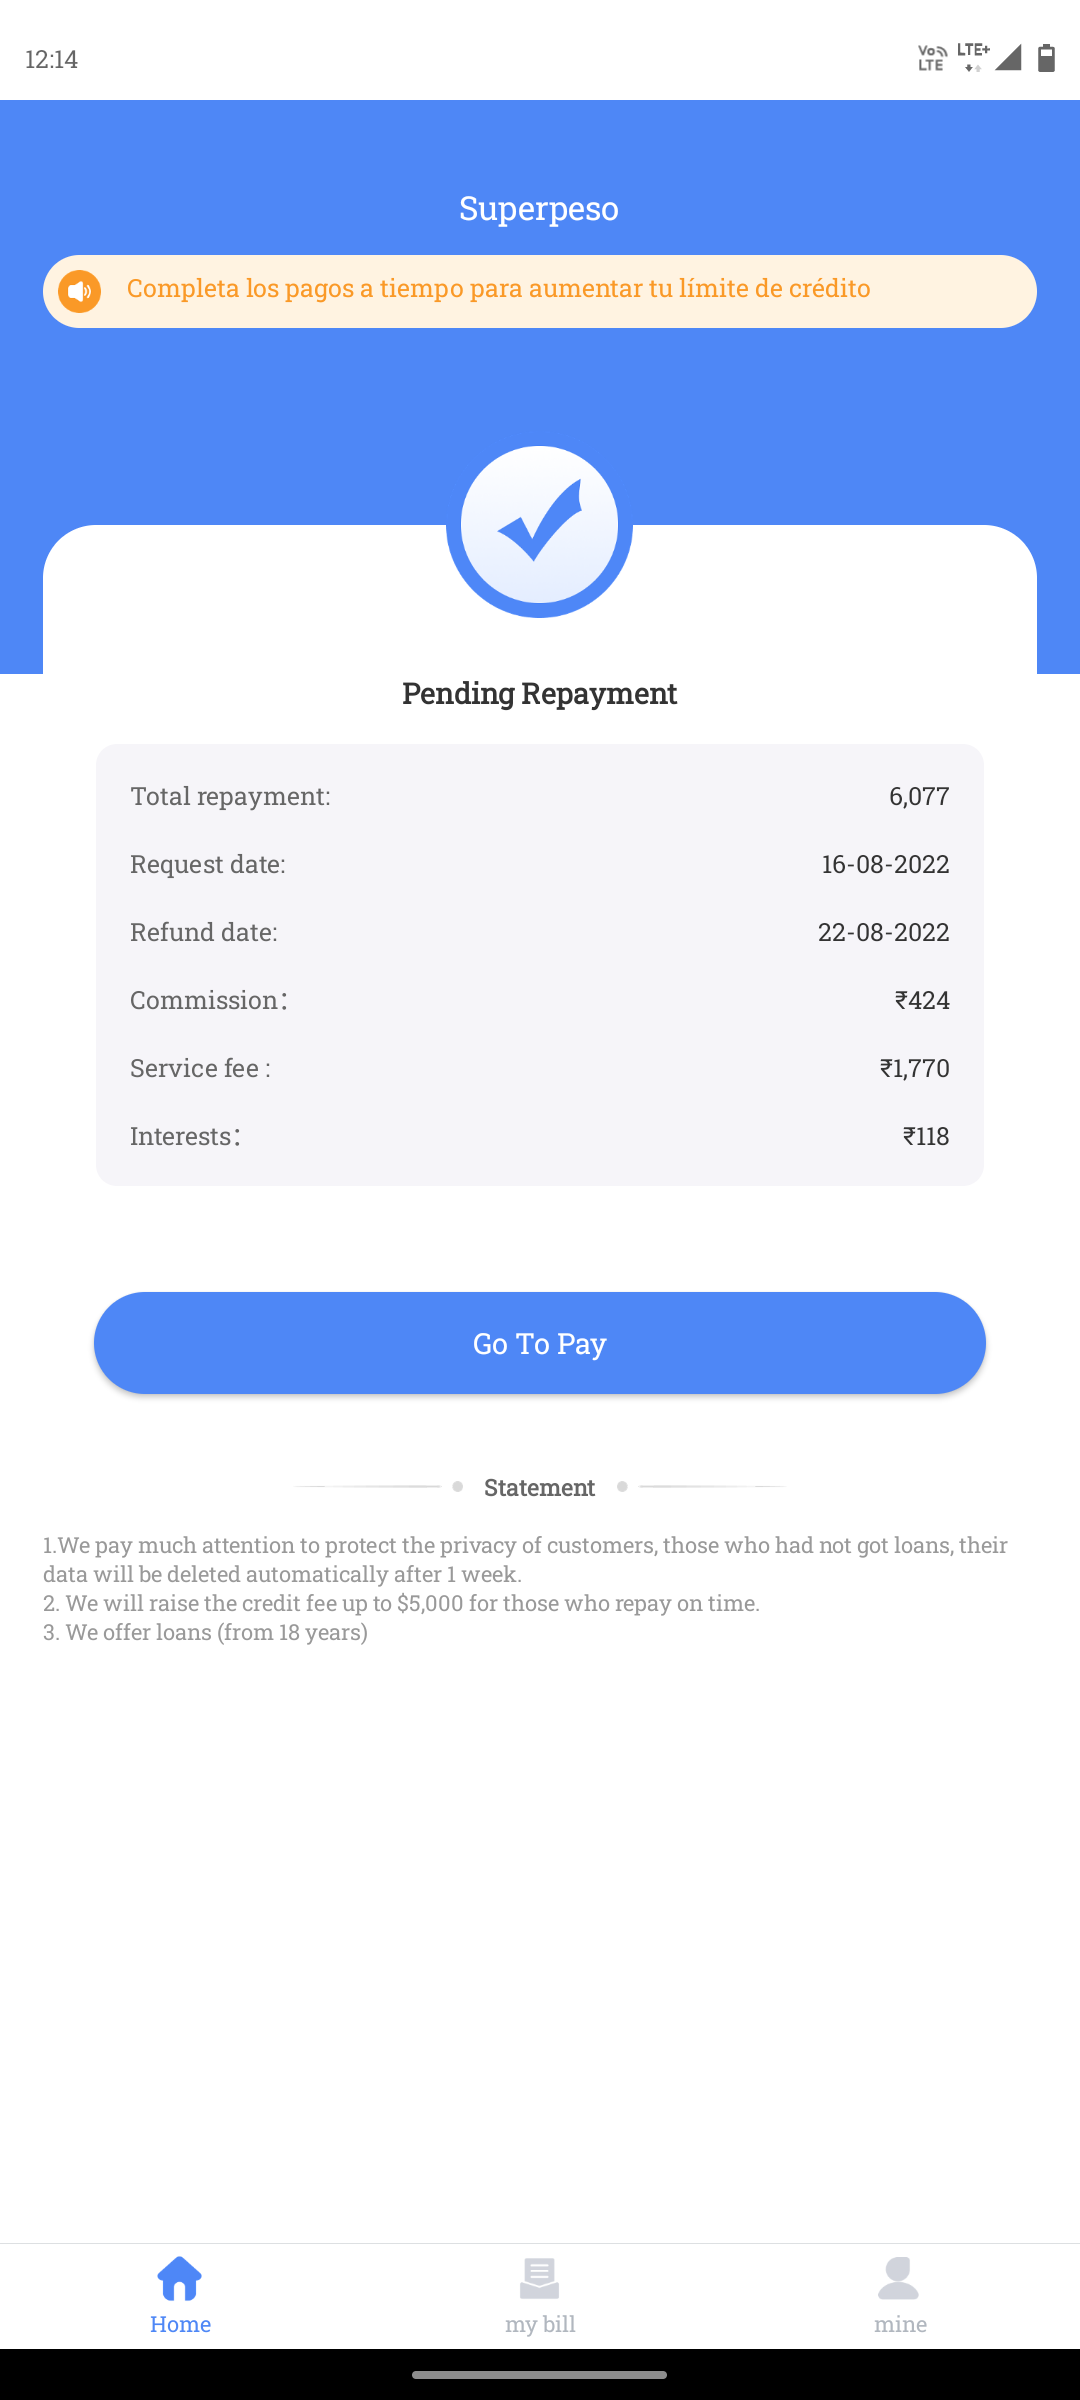This screenshot has height=2400, width=1080.
Task: Tap the large blue checkmark circle
Action: 539,526
